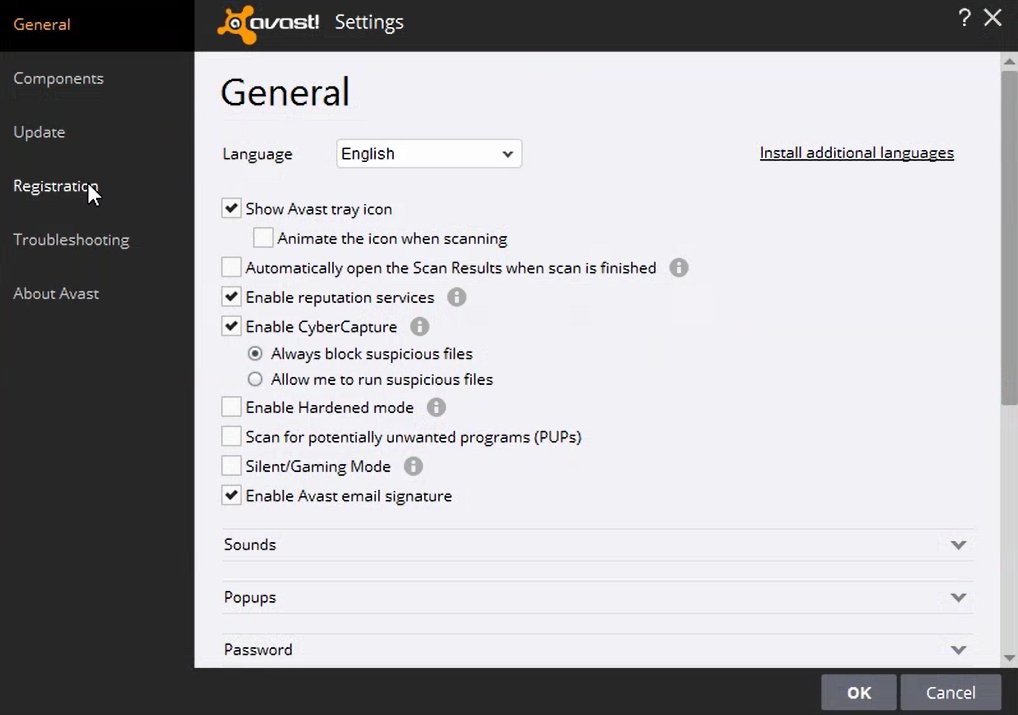1018x715 pixels.
Task: Check Scan for potentially unwanted programs
Action: click(232, 437)
